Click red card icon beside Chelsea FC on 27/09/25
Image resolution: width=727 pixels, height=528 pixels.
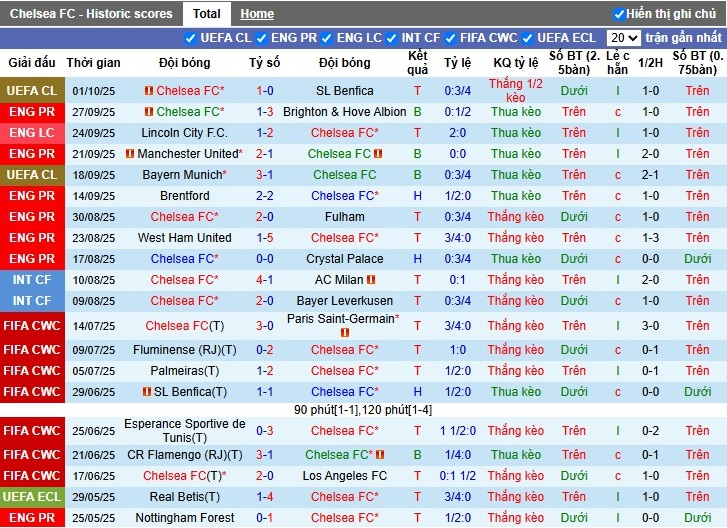(149, 112)
